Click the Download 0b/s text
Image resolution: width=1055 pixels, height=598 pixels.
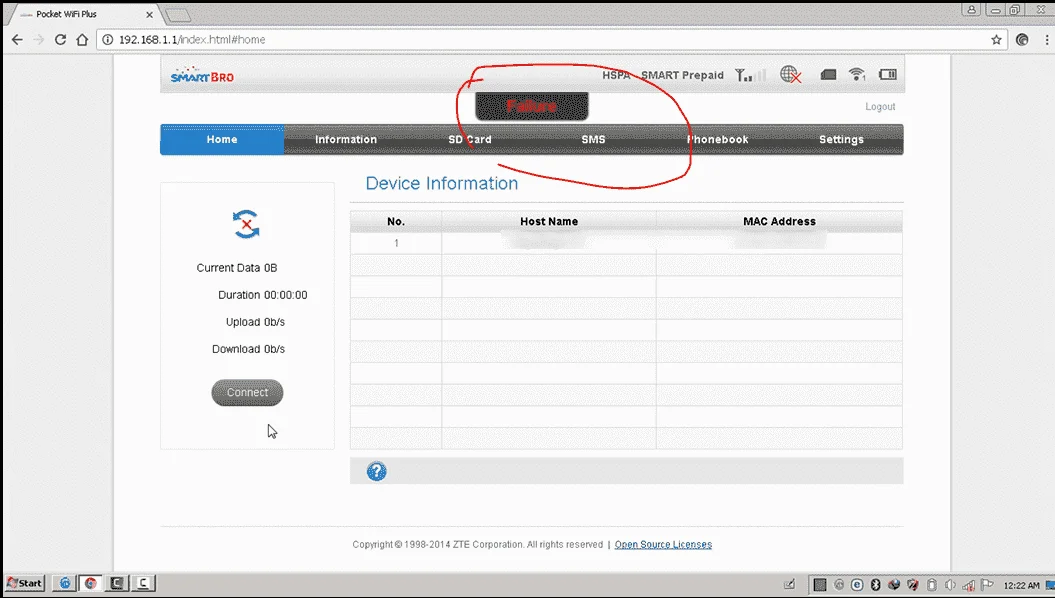pyautogui.click(x=248, y=348)
